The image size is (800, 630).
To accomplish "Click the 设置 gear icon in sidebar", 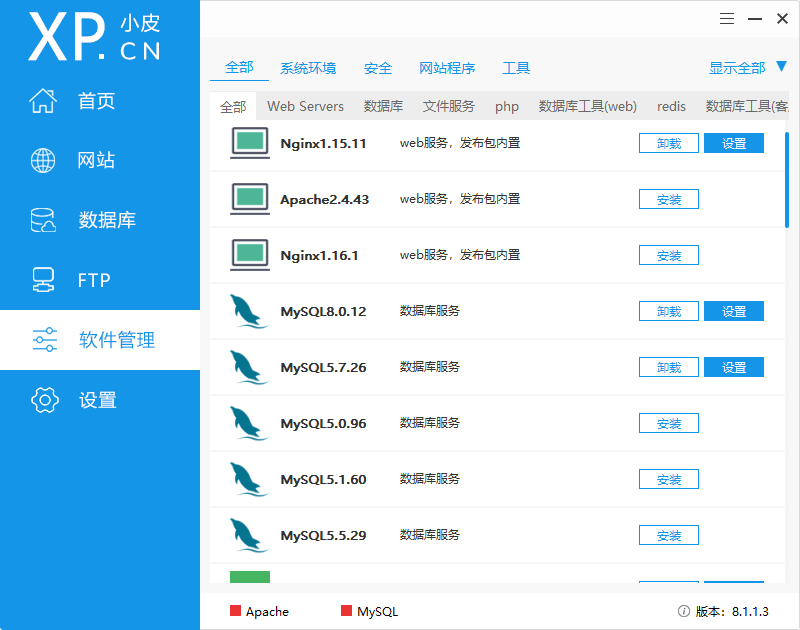I will [x=44, y=400].
